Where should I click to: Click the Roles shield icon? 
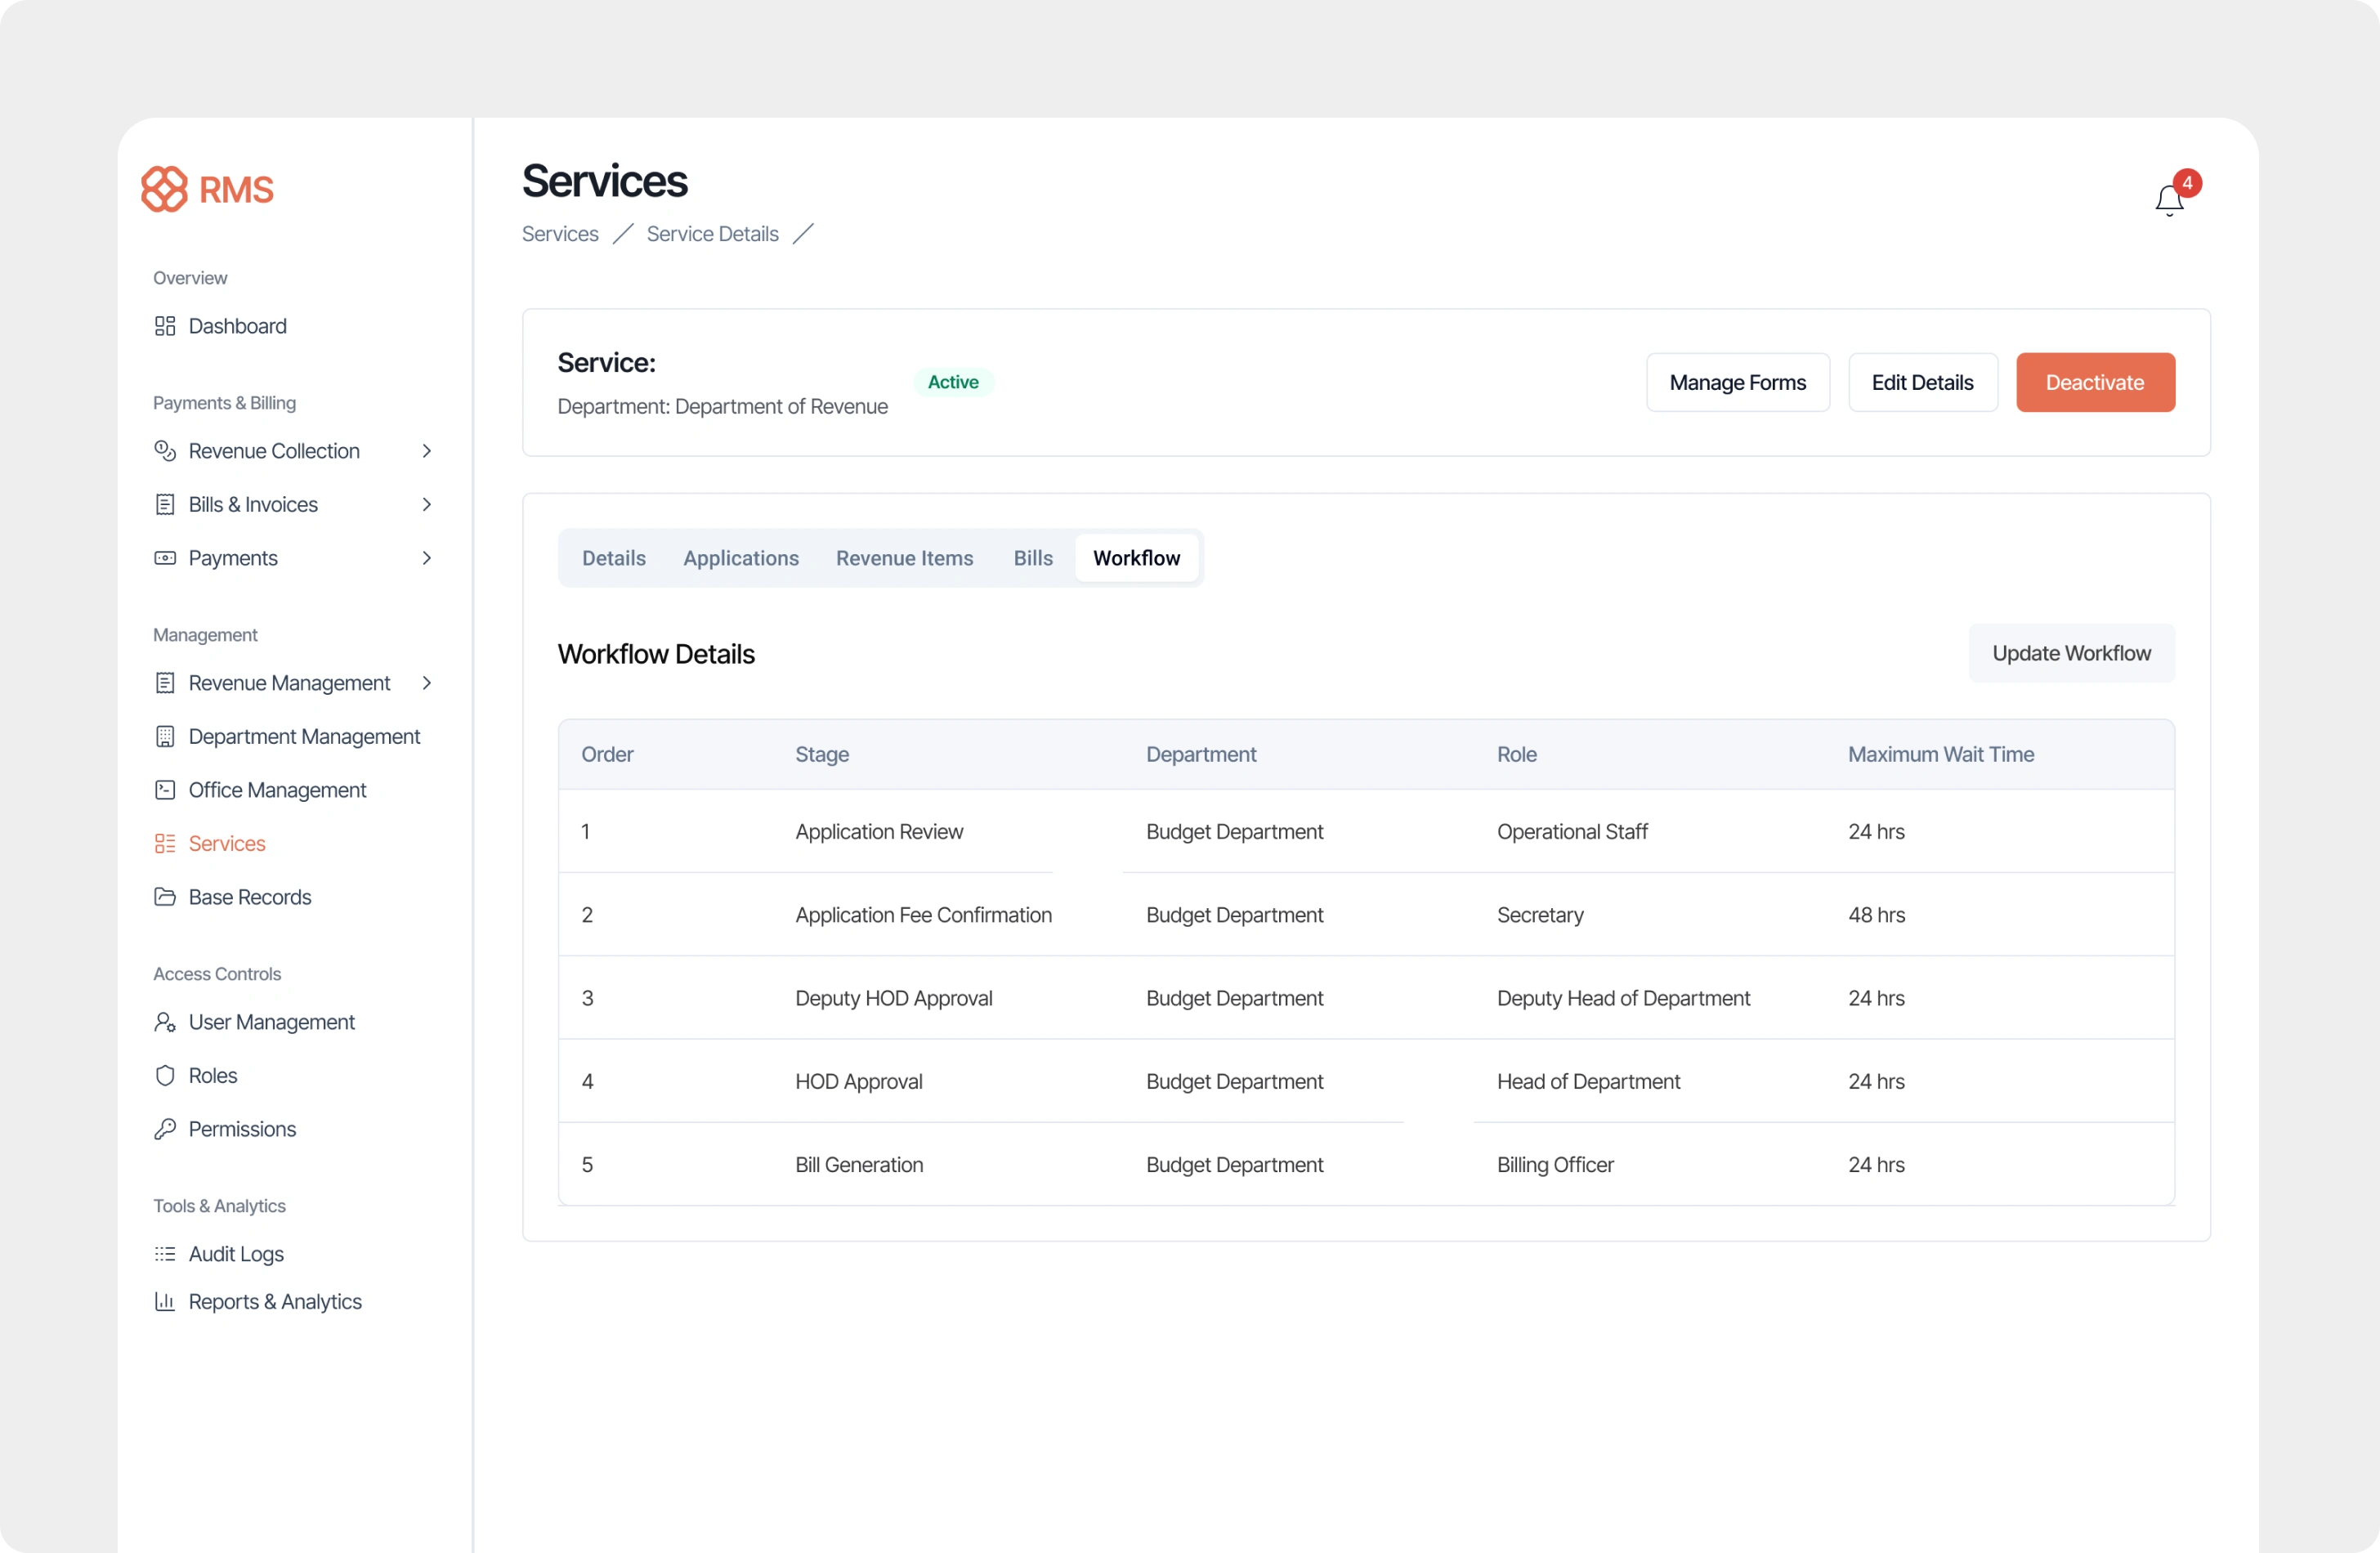(x=165, y=1075)
